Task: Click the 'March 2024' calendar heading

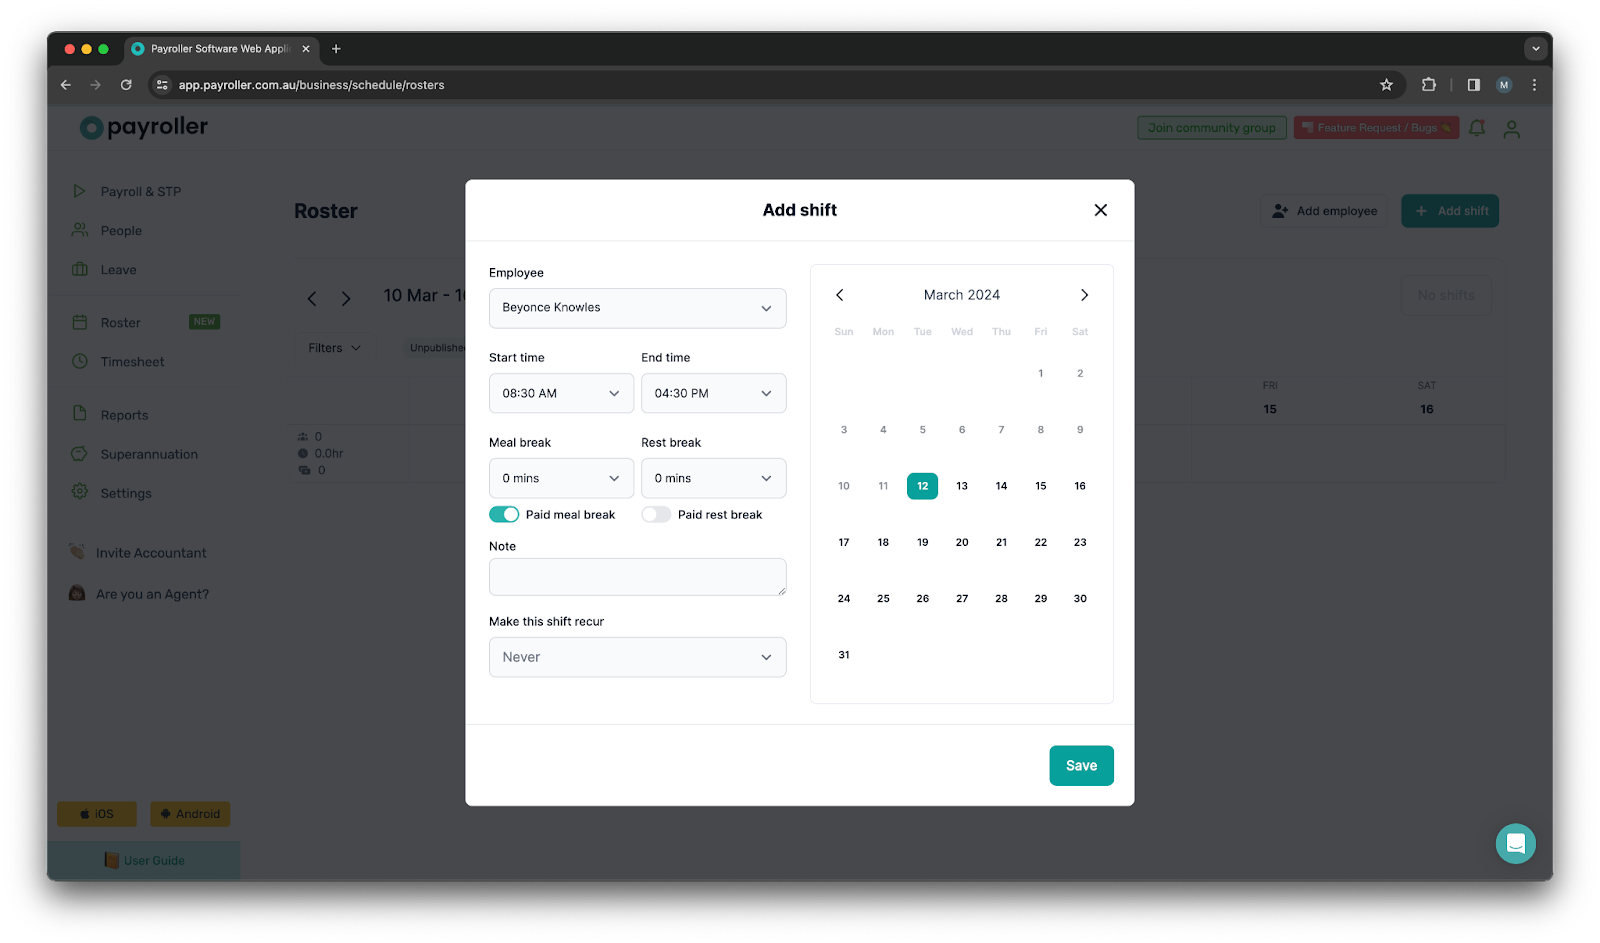Action: click(x=962, y=295)
